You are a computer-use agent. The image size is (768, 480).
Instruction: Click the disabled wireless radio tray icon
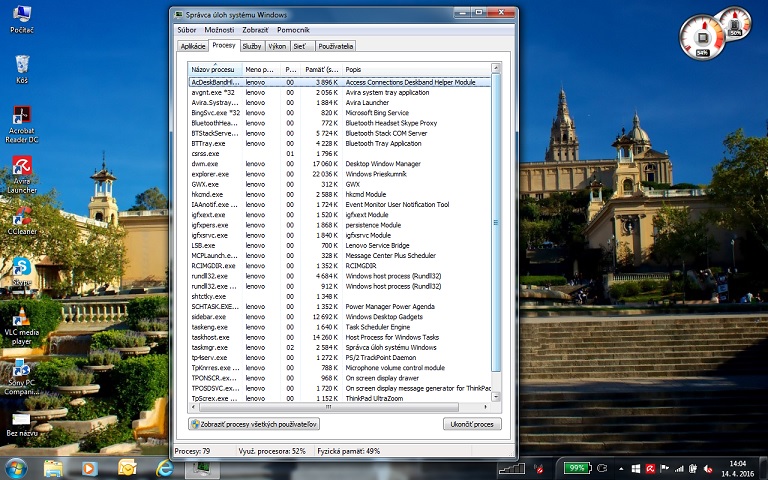pyautogui.click(x=539, y=469)
